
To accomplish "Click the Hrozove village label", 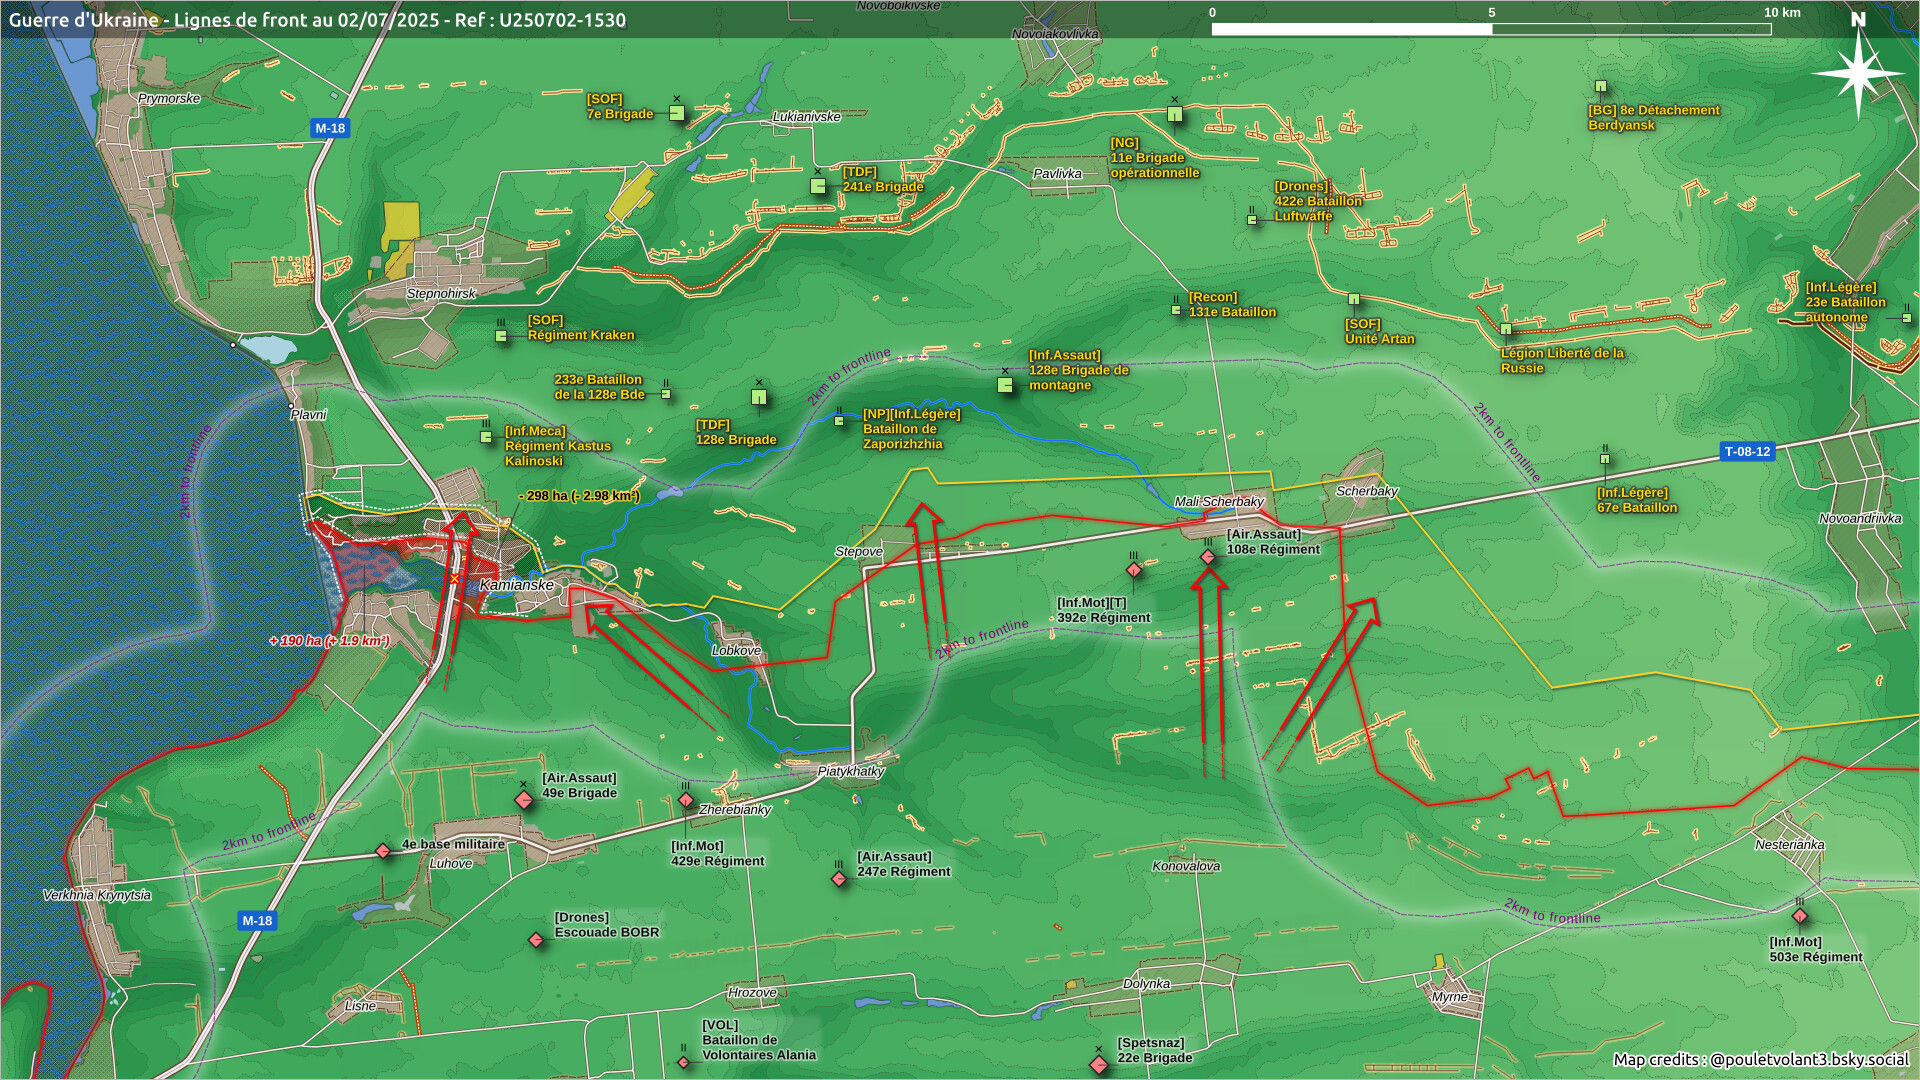I will [752, 992].
